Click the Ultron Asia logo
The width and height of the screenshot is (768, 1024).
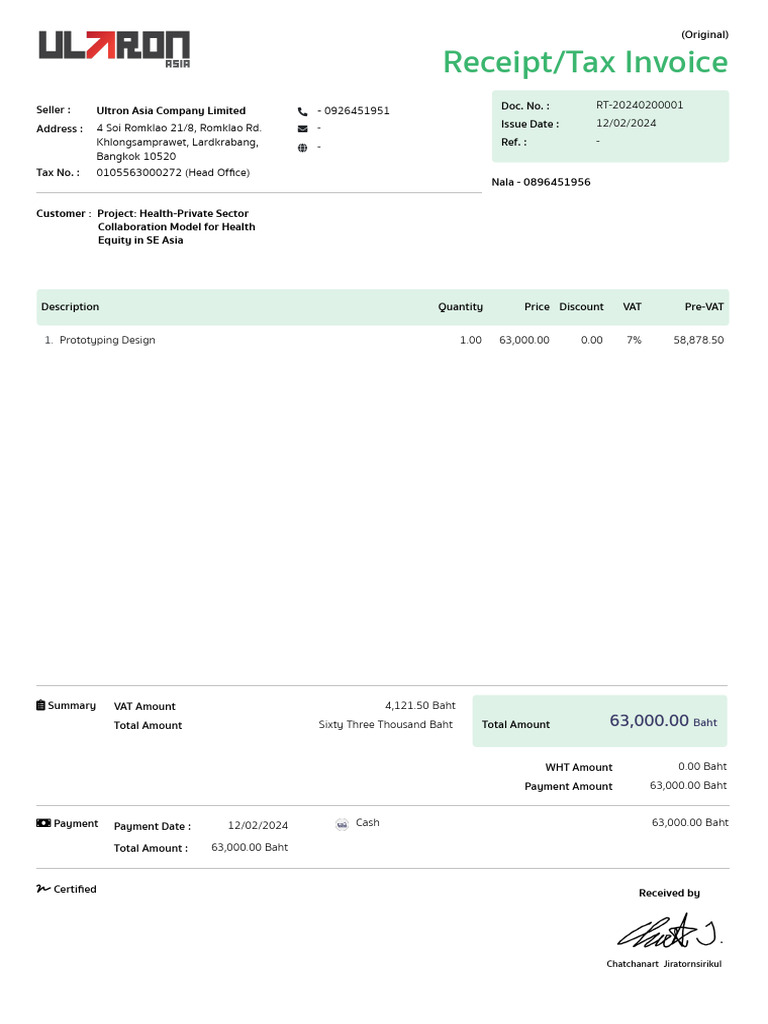tap(114, 49)
